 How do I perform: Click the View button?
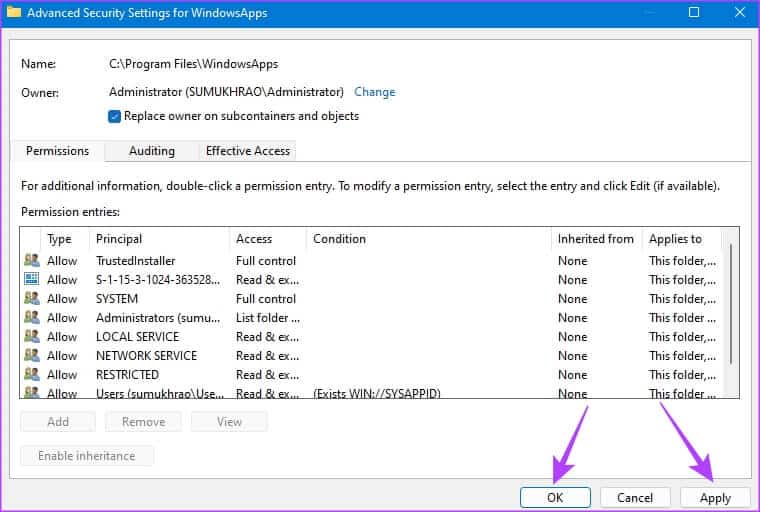(x=229, y=422)
